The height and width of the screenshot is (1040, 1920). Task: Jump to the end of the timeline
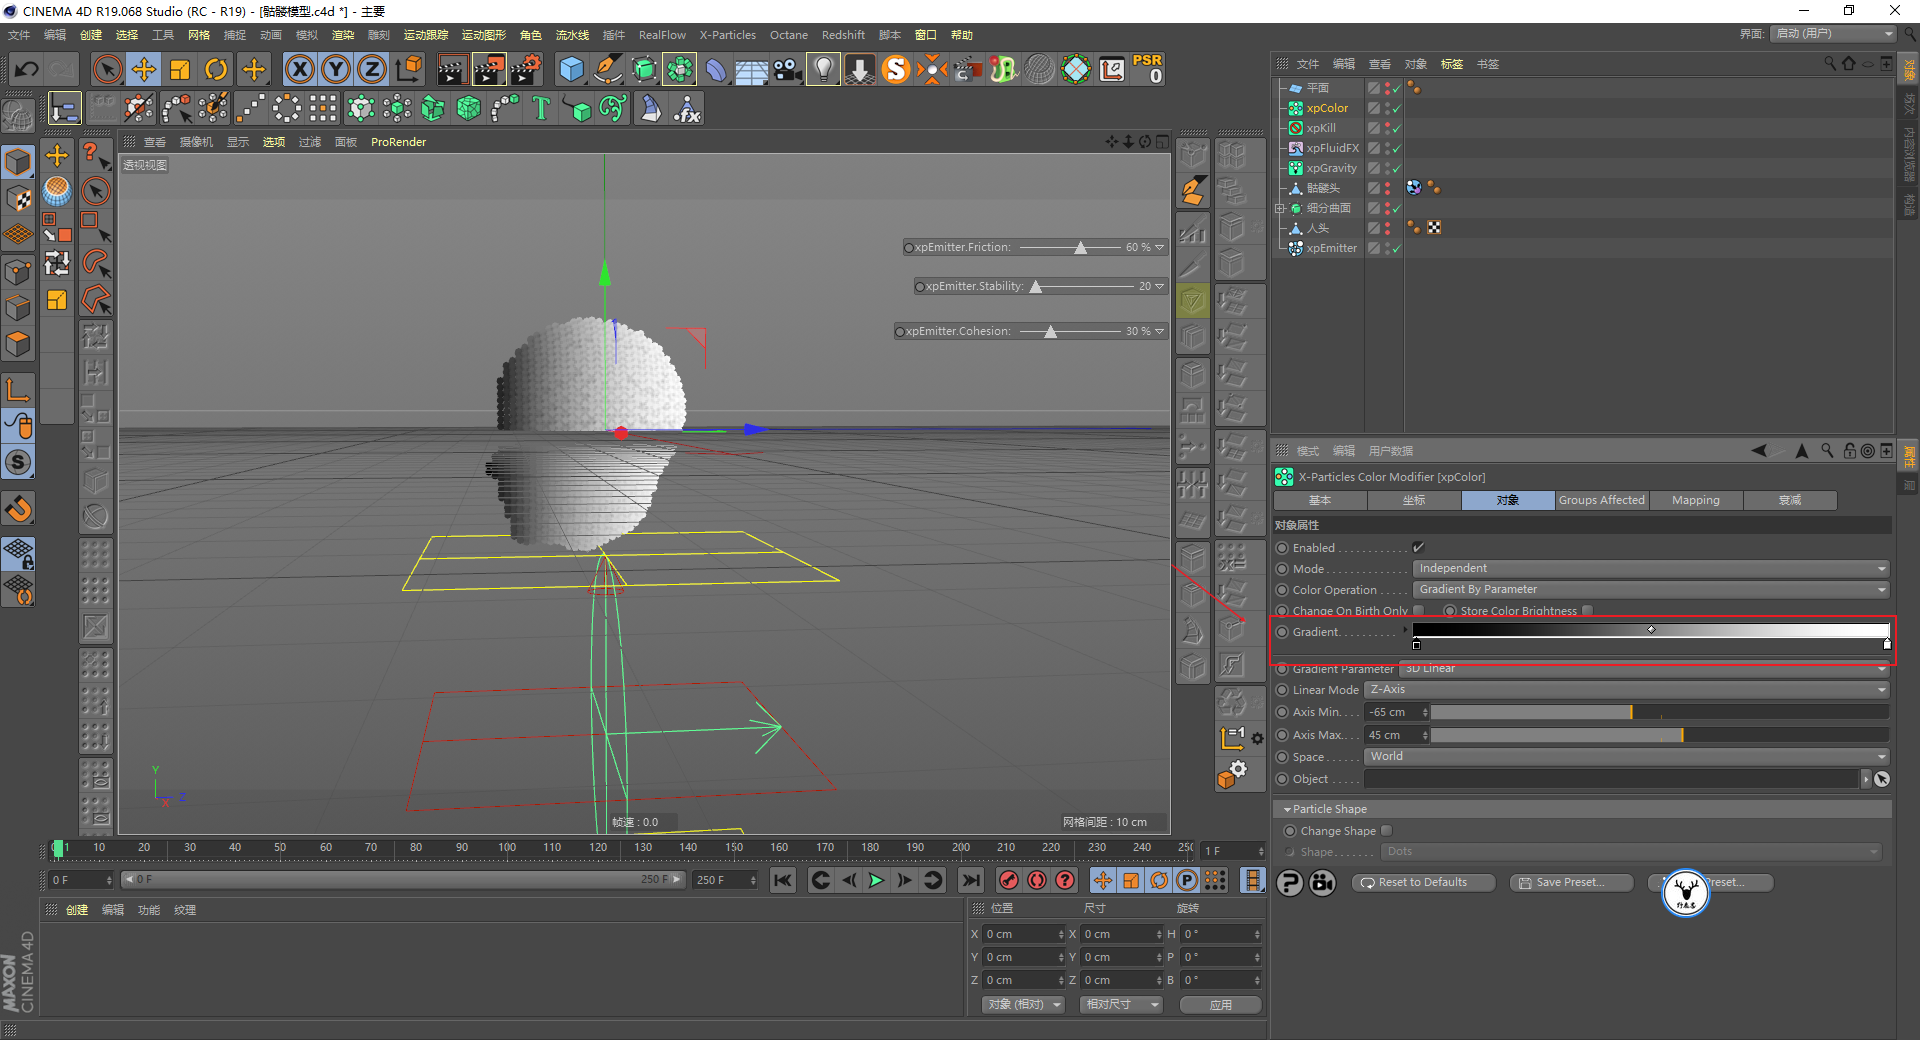pos(970,880)
